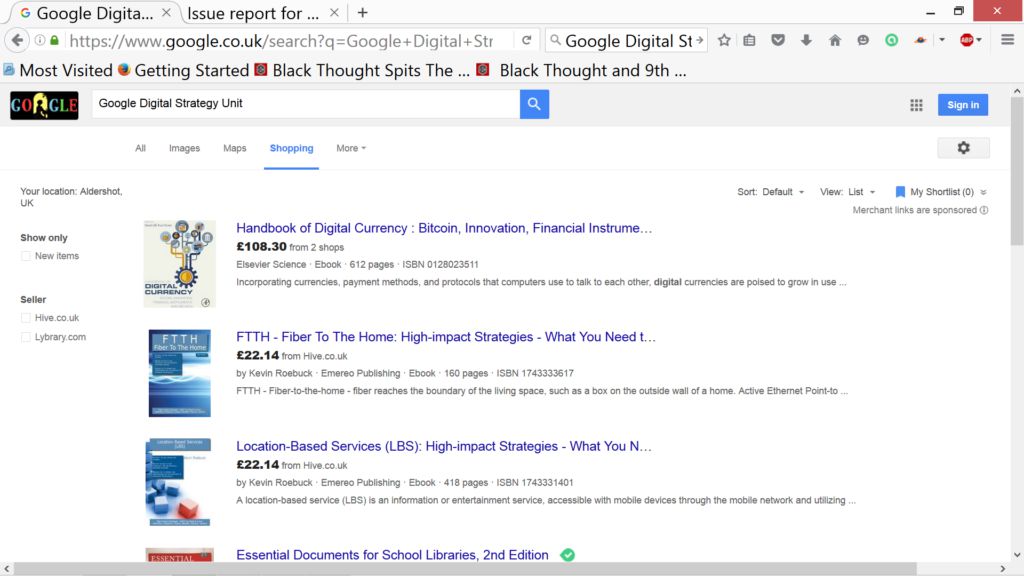Open Getting Started bookmark

pyautogui.click(x=184, y=71)
